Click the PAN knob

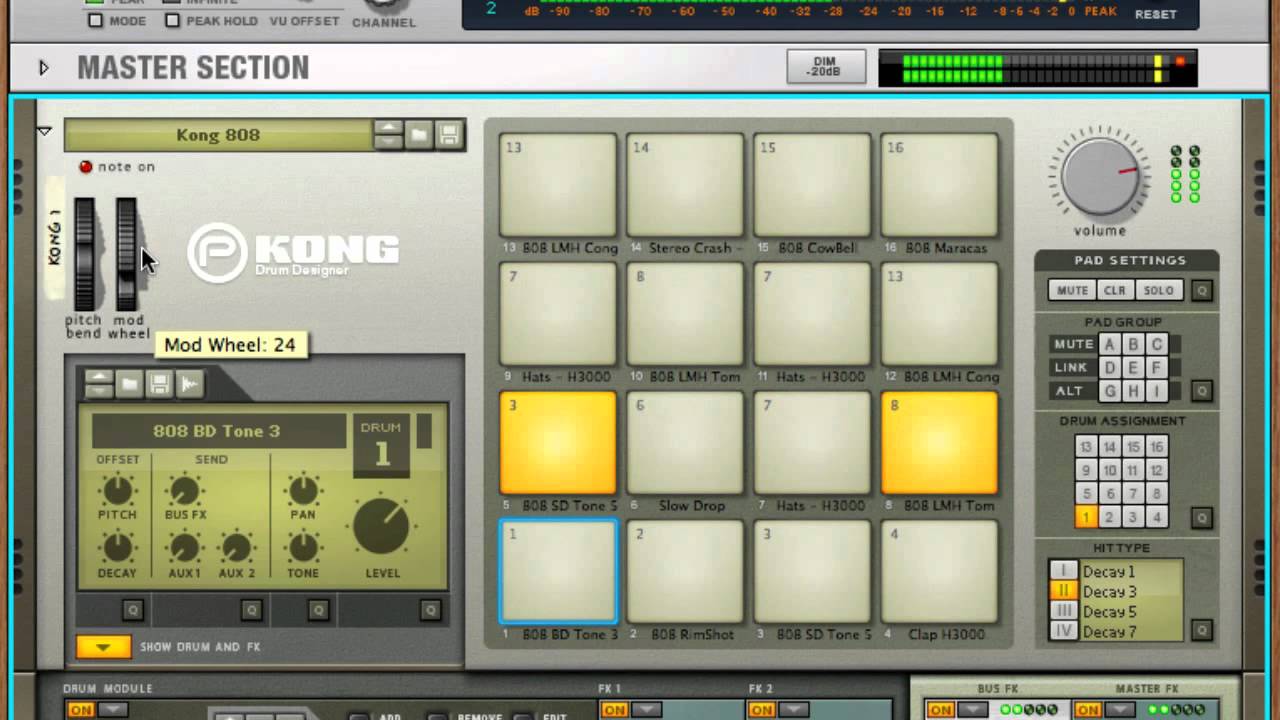[x=302, y=490]
